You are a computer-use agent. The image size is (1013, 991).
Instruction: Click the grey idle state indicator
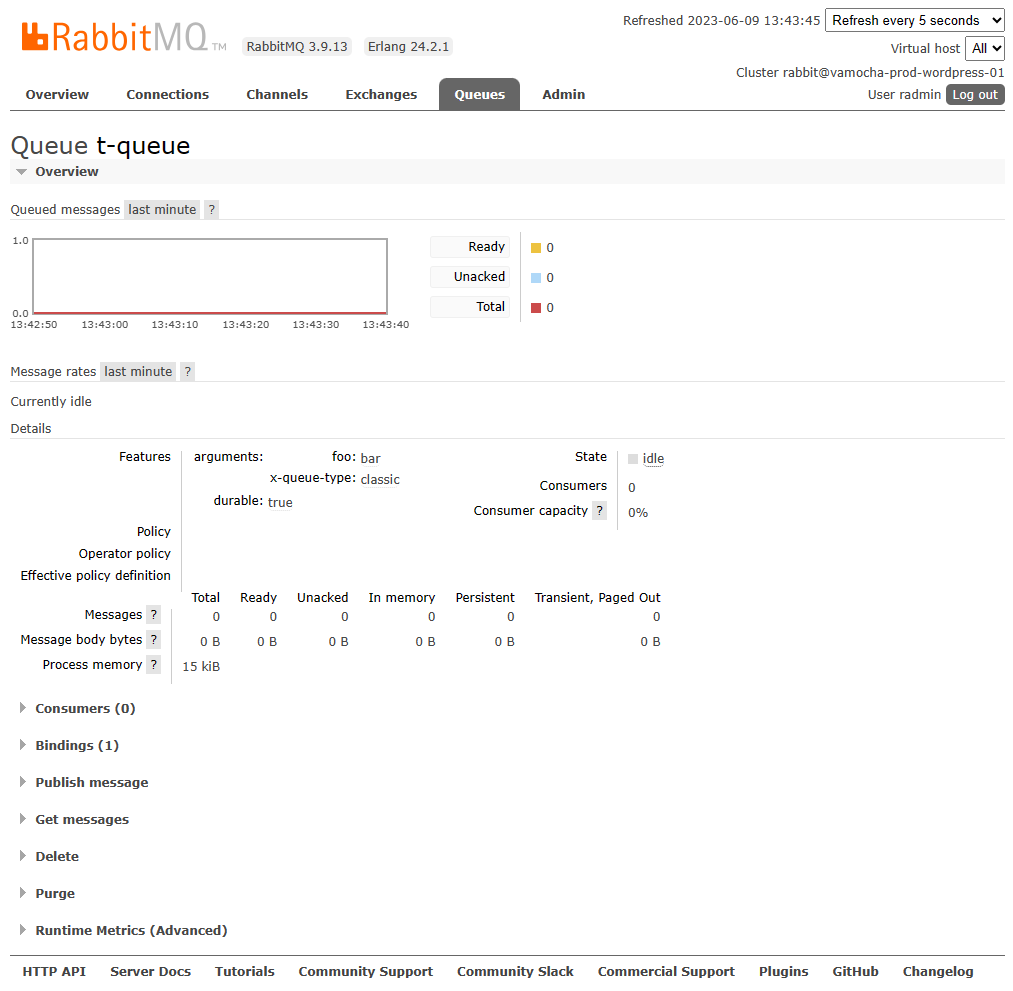coord(633,459)
